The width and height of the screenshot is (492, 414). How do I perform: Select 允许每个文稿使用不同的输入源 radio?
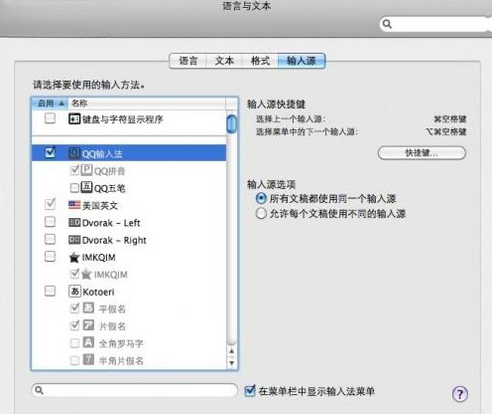(261, 213)
